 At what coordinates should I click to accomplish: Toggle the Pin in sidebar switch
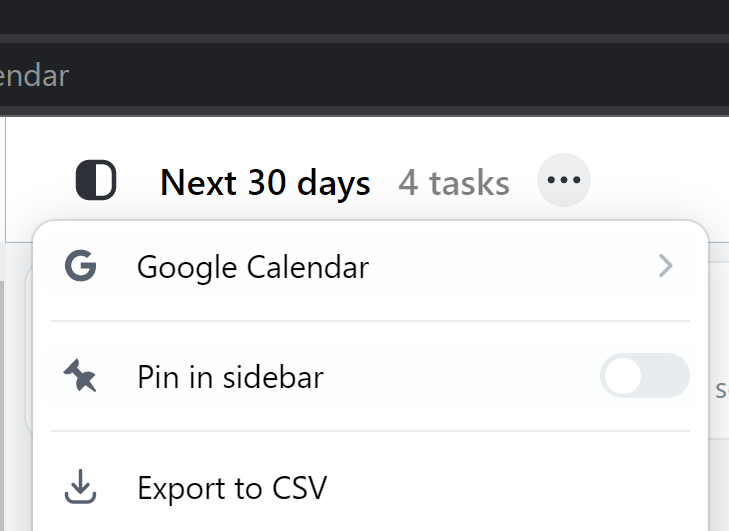click(x=645, y=376)
